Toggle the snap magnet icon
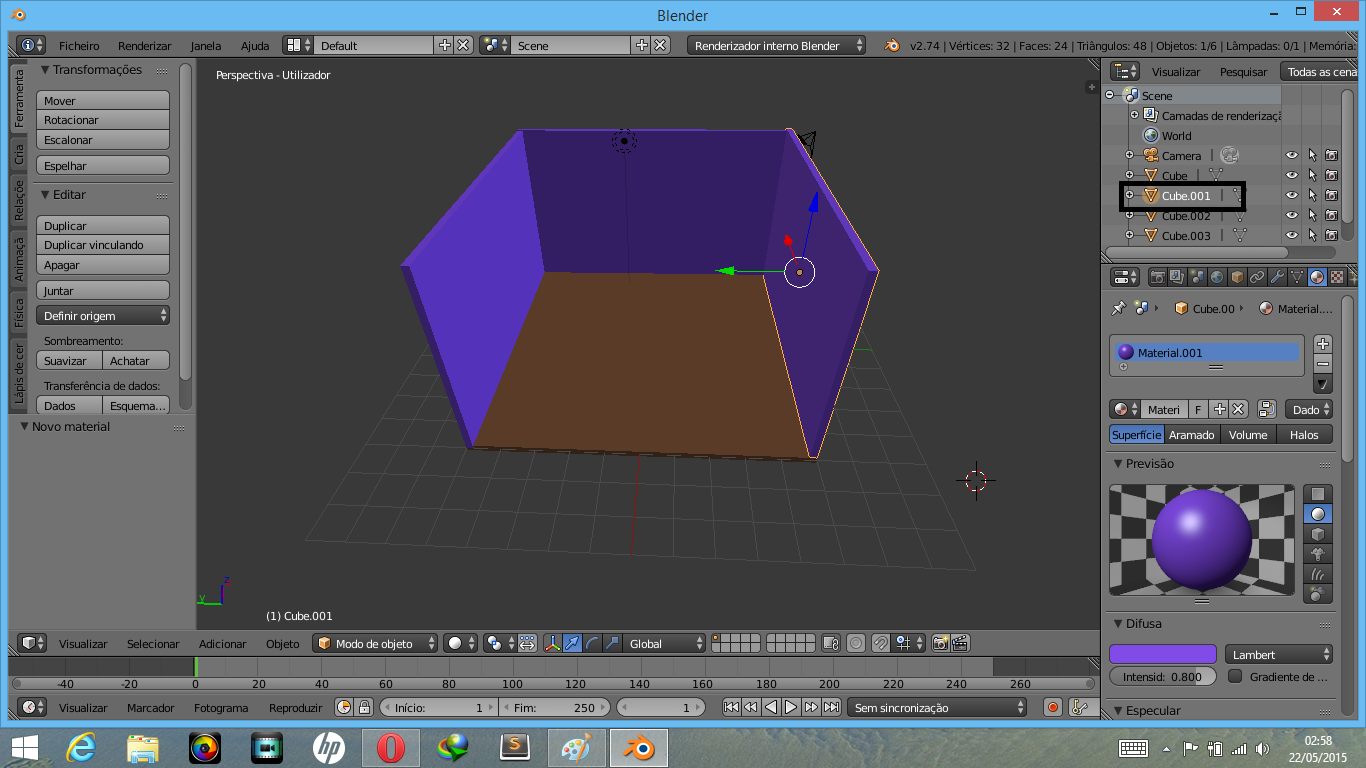Screen dimensions: 1366x768 [x=881, y=644]
